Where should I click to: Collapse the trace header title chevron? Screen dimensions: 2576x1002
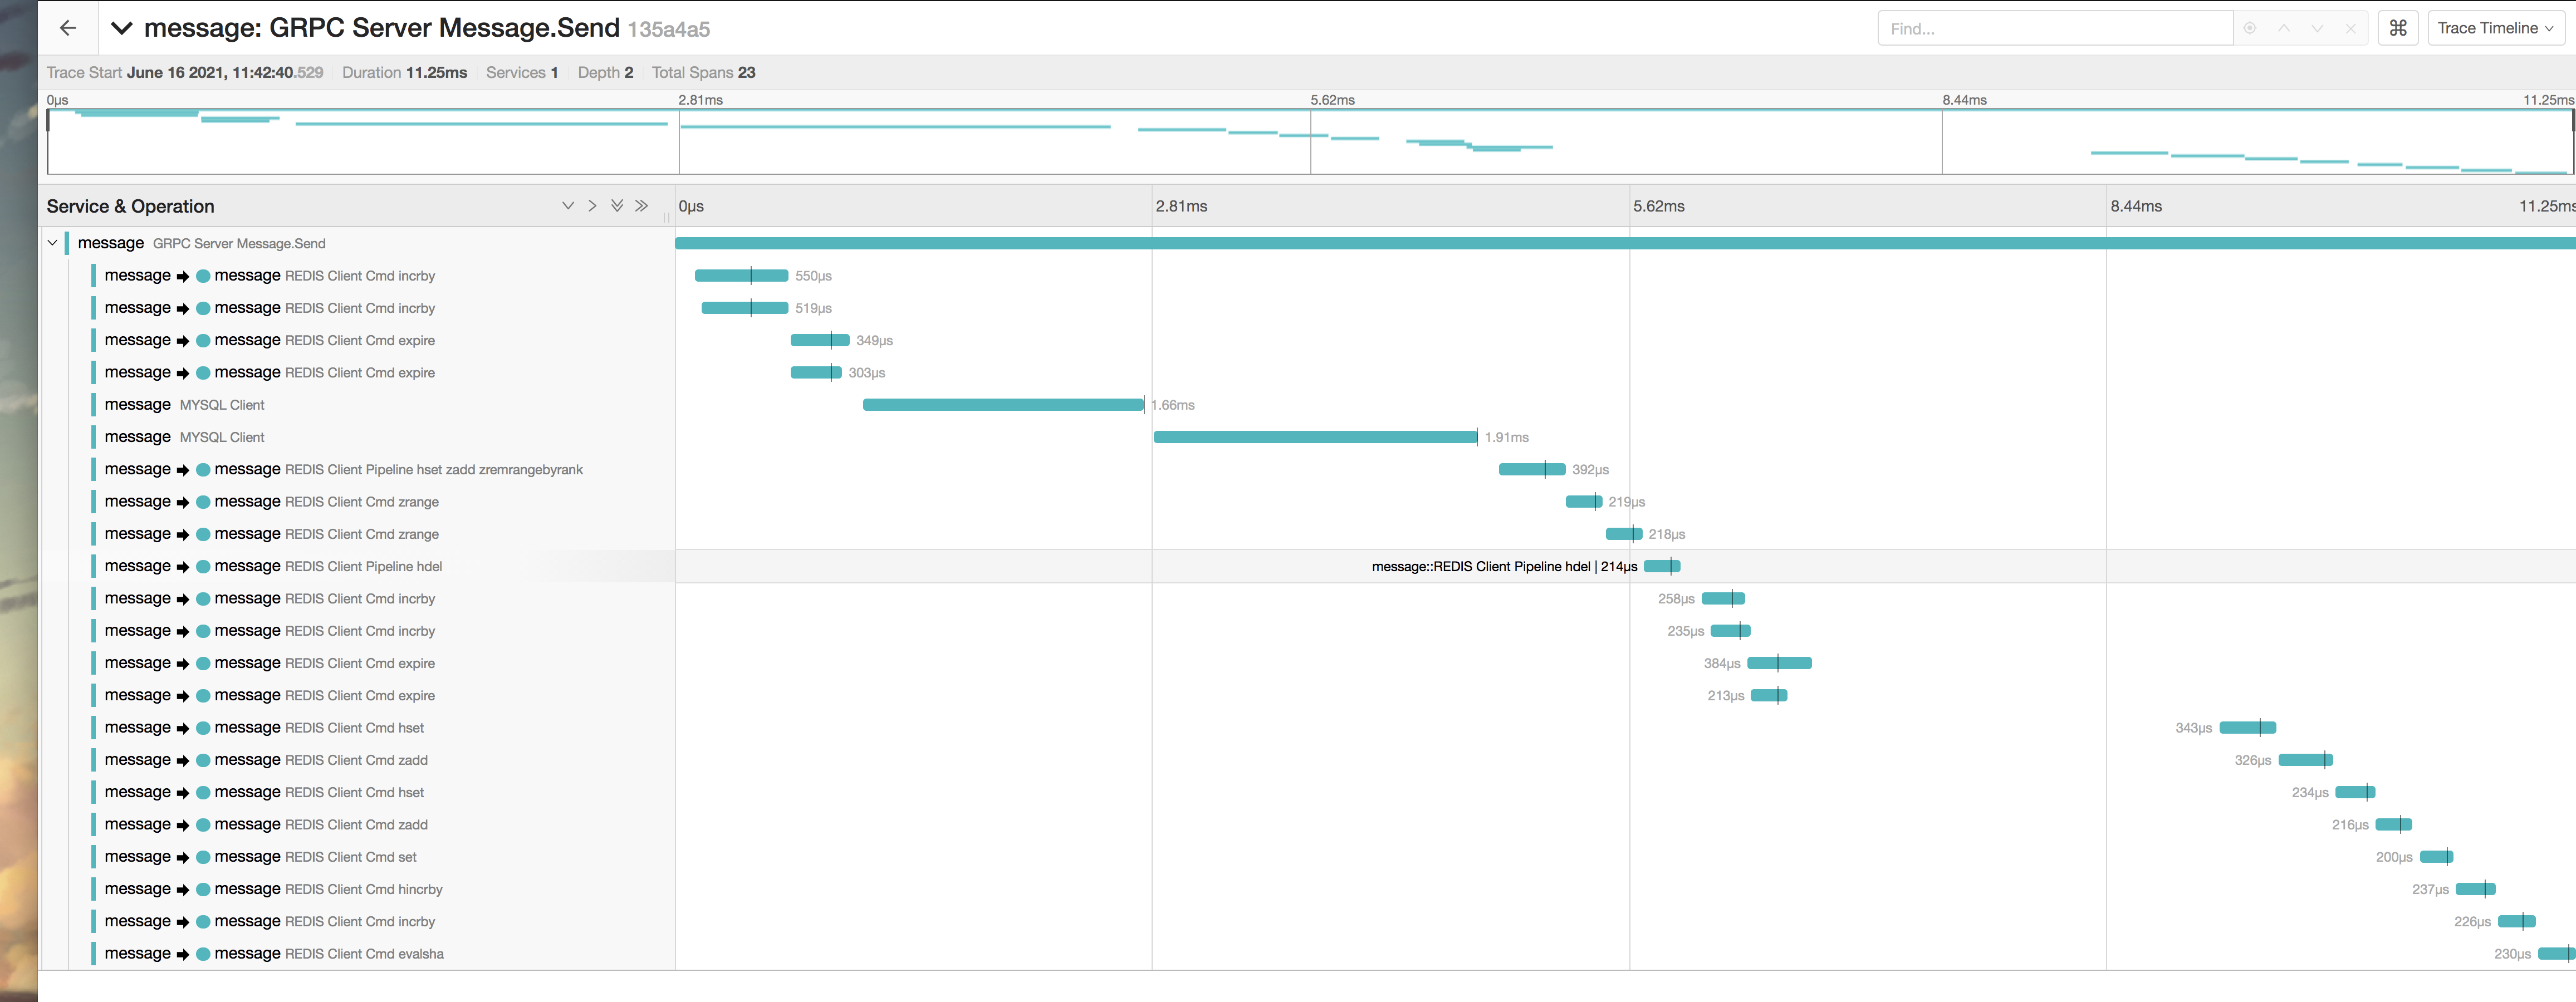tap(122, 28)
